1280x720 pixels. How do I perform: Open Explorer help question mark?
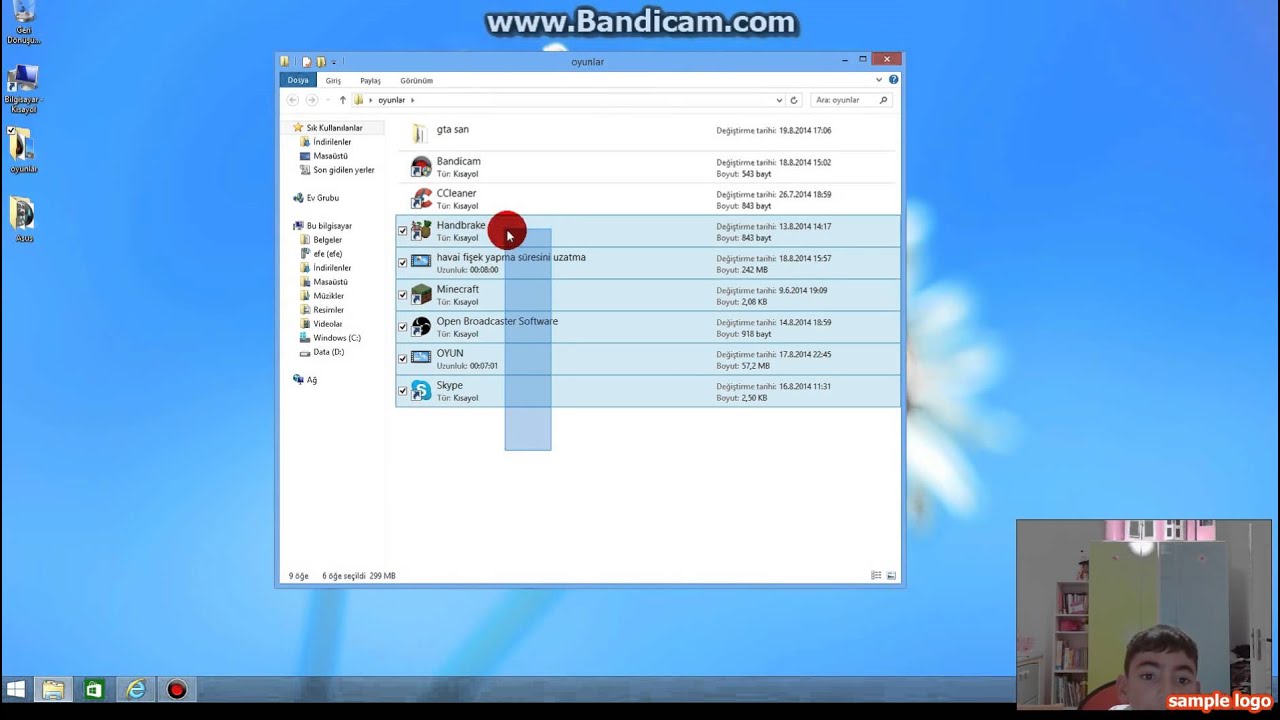(x=893, y=80)
